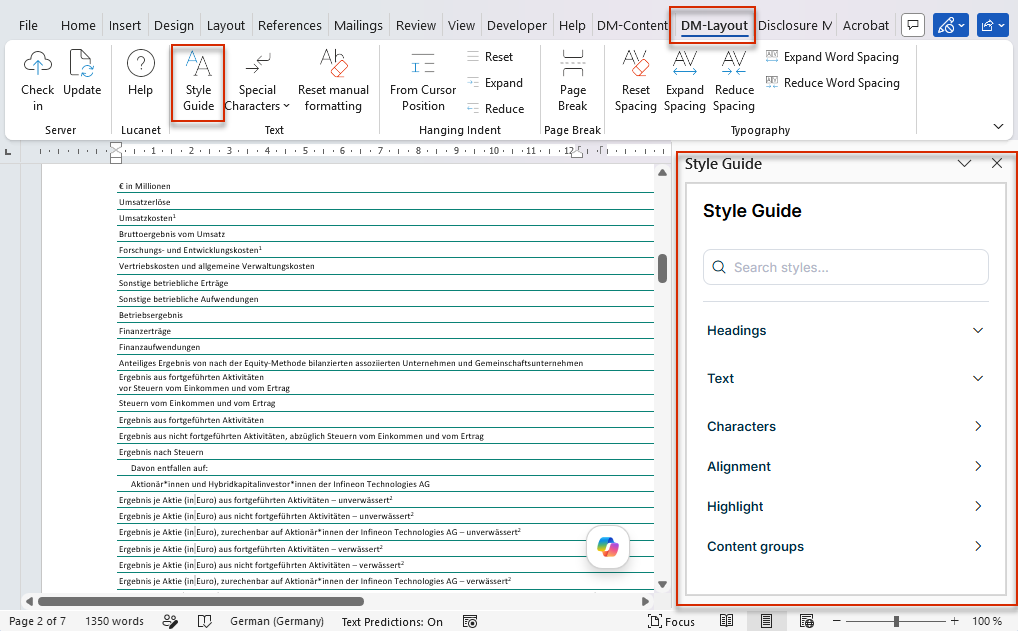Click Expand hanging indent
The width and height of the screenshot is (1018, 631).
pyautogui.click(x=495, y=82)
